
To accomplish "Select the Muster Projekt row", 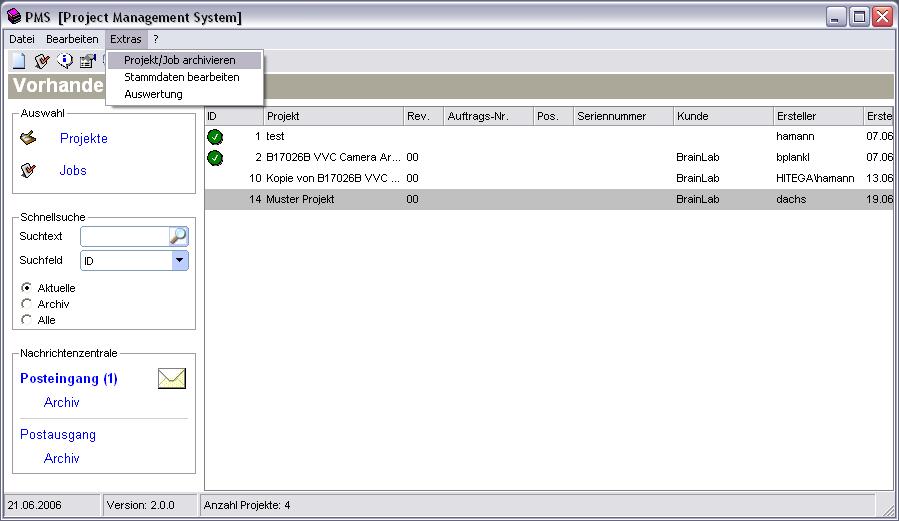I will click(x=300, y=199).
